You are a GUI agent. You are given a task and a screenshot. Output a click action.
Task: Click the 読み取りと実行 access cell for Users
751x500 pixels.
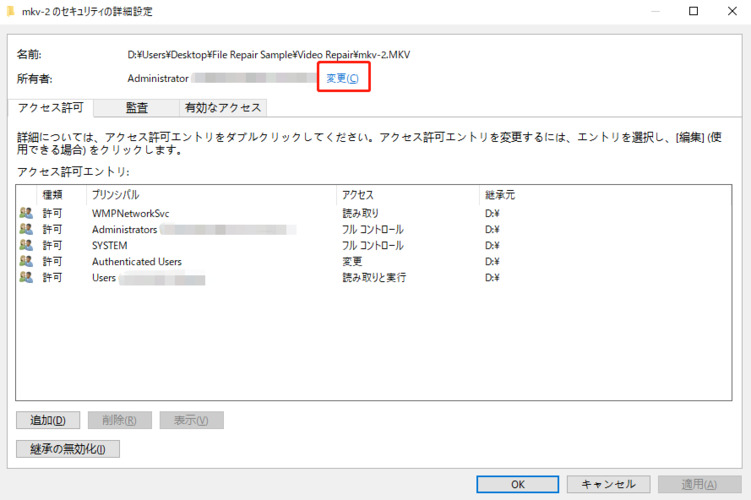tap(374, 278)
